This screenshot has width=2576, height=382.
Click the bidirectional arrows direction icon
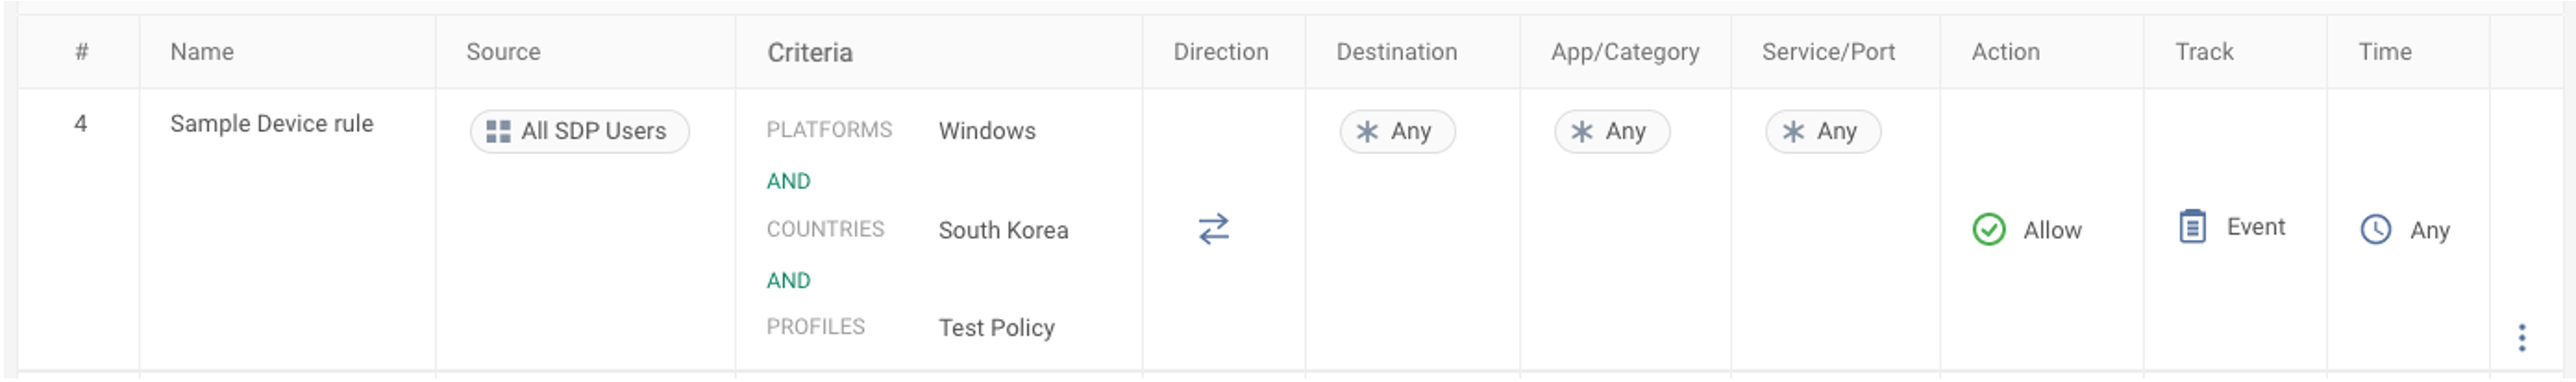(x=1213, y=229)
